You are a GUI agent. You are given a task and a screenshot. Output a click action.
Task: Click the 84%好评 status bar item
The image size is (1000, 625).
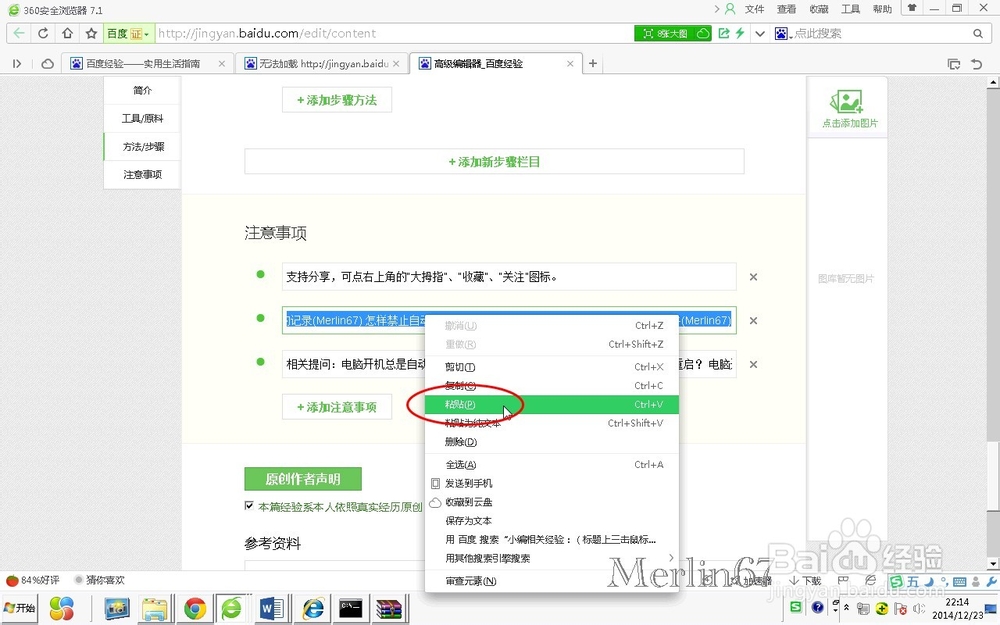click(33, 580)
